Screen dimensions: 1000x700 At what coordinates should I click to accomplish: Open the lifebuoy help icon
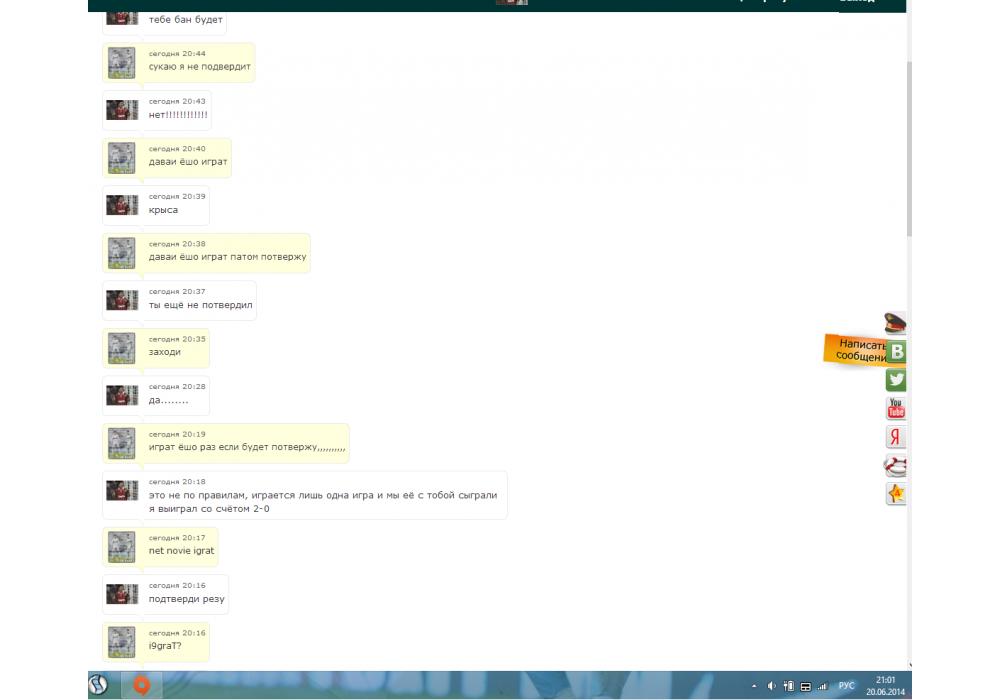pos(896,466)
